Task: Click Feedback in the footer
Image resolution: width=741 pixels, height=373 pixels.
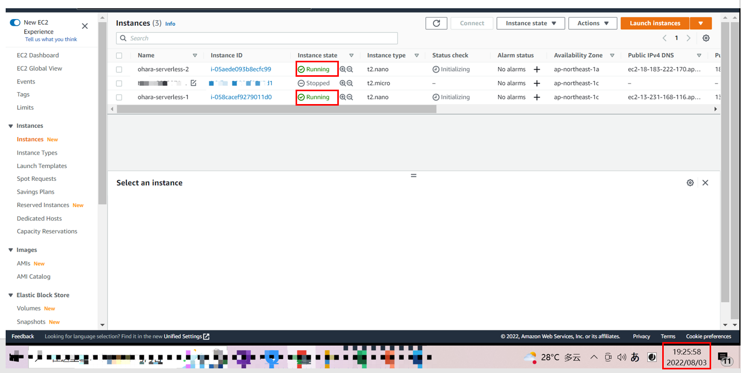Action: [x=23, y=337]
